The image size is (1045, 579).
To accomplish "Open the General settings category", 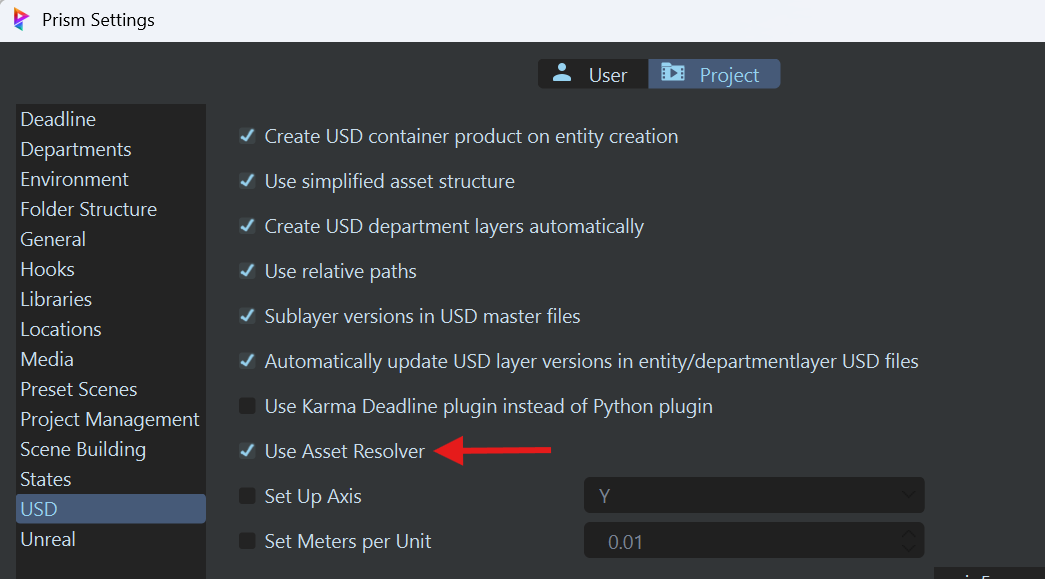I will pyautogui.click(x=111, y=239).
